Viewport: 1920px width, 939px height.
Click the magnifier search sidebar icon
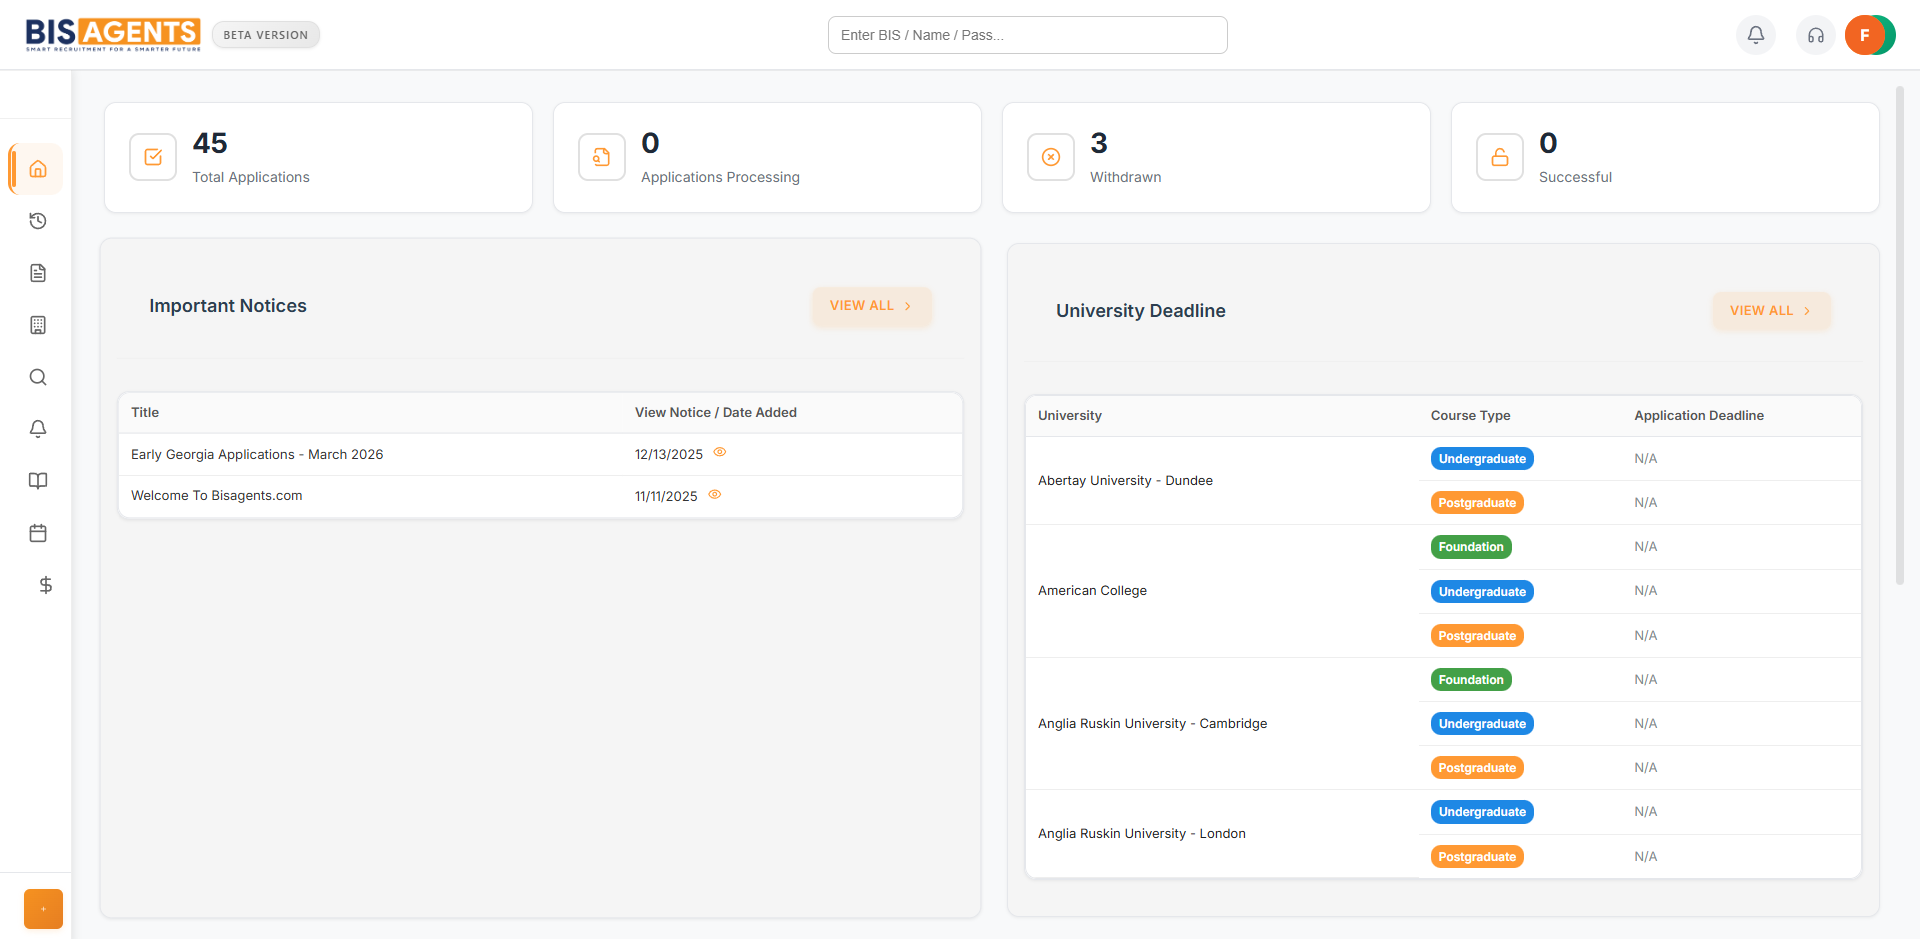tap(38, 377)
